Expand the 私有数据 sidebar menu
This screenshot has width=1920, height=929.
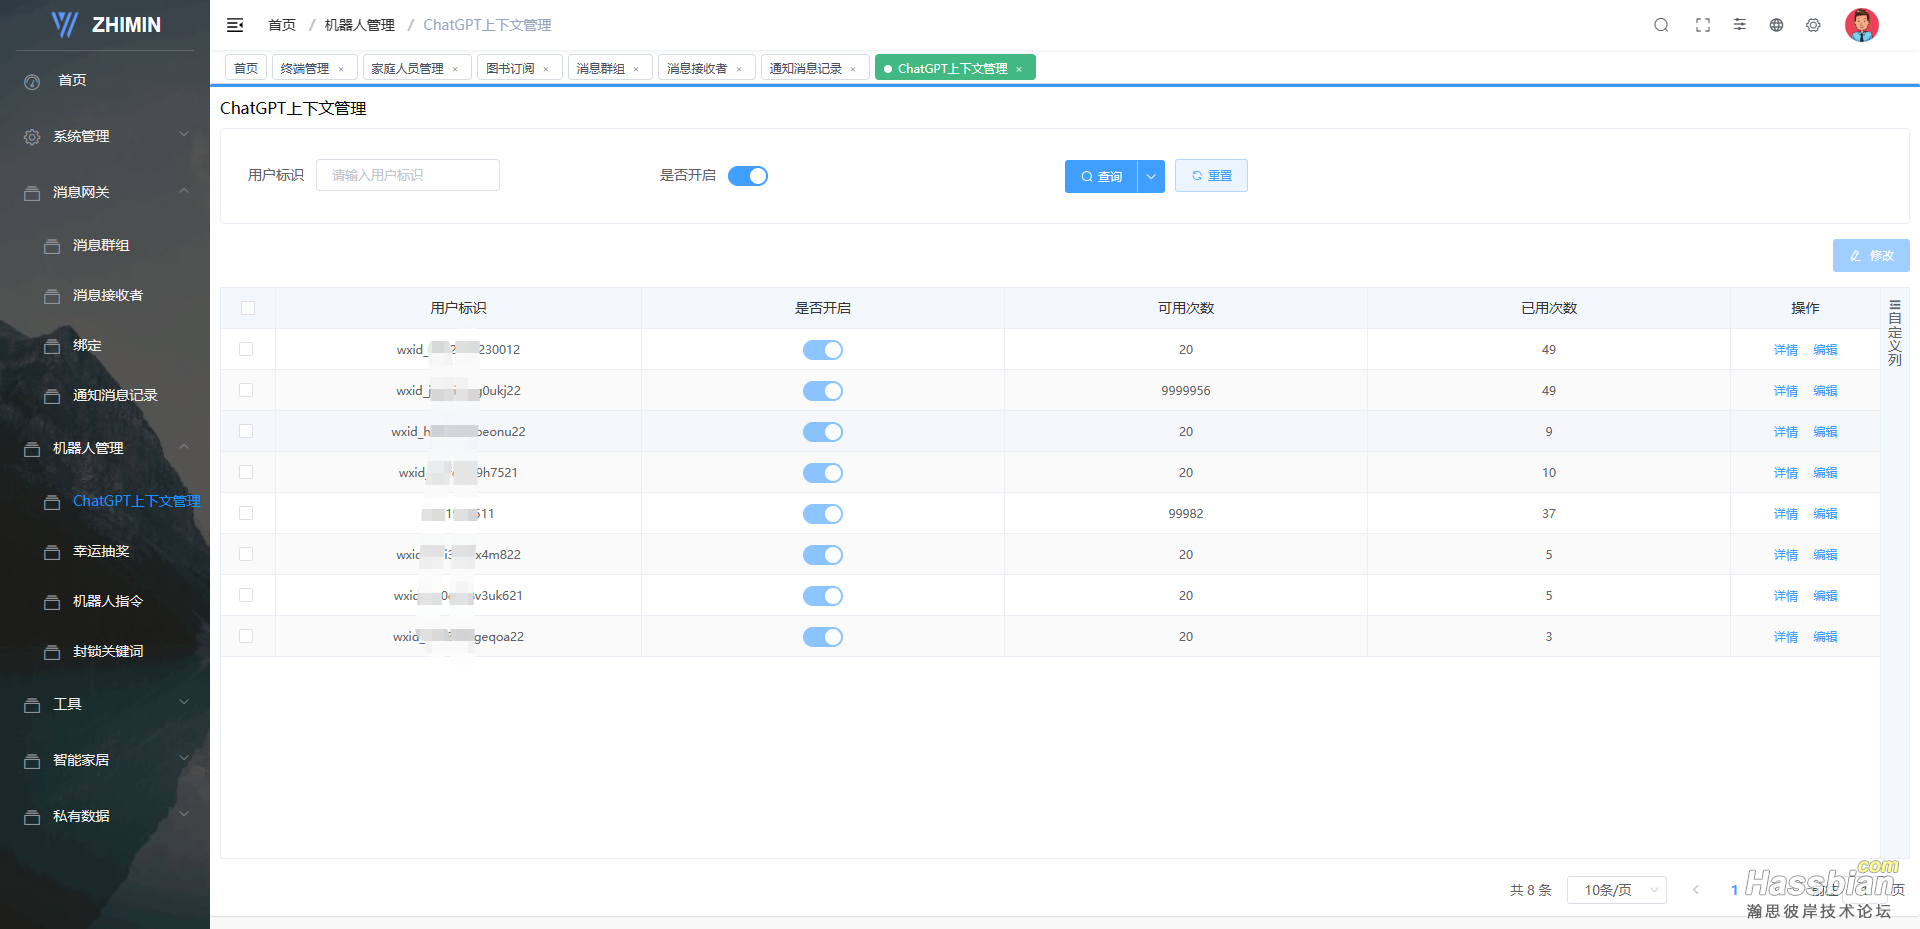[105, 816]
